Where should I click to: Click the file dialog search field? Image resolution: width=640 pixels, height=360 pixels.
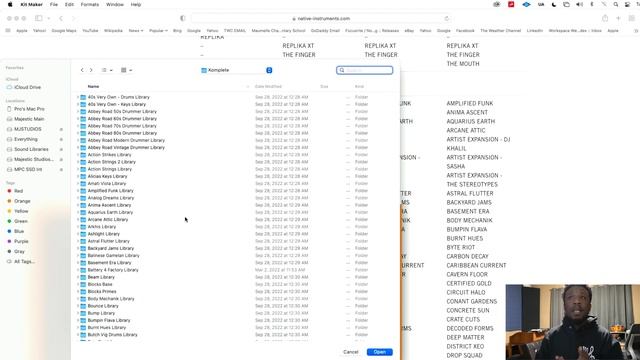(364, 70)
